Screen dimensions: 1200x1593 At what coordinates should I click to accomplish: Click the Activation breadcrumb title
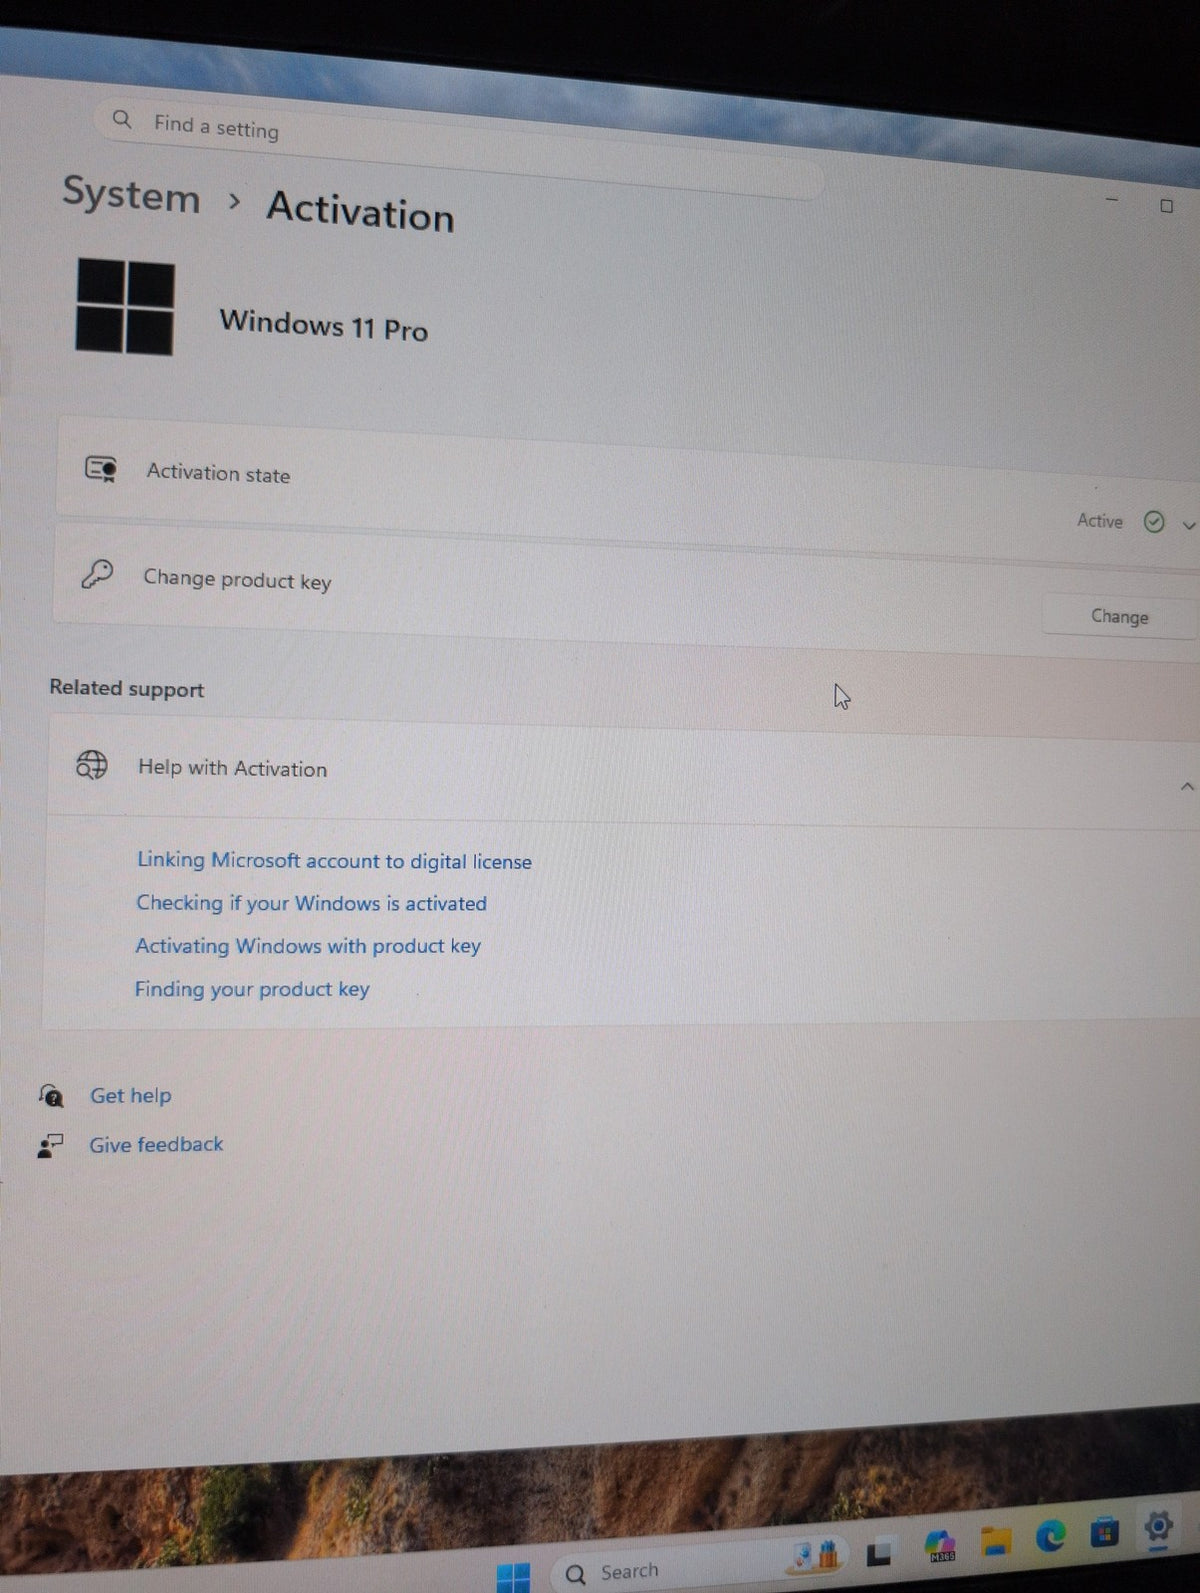coord(360,211)
